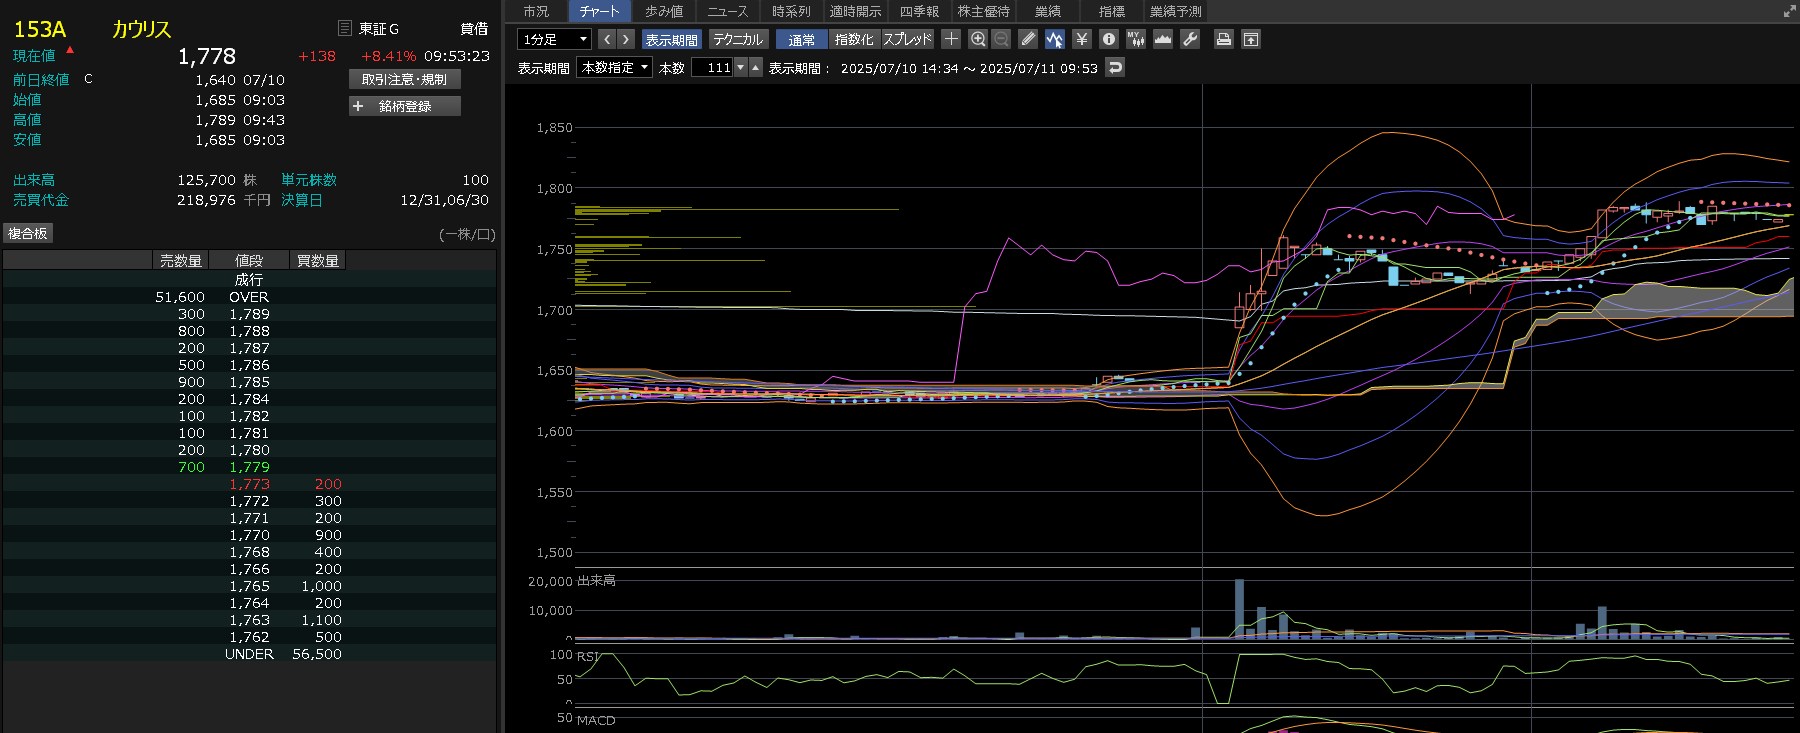Click the 貸借 label in the header
Screen dimensions: 1800x733
[474, 29]
